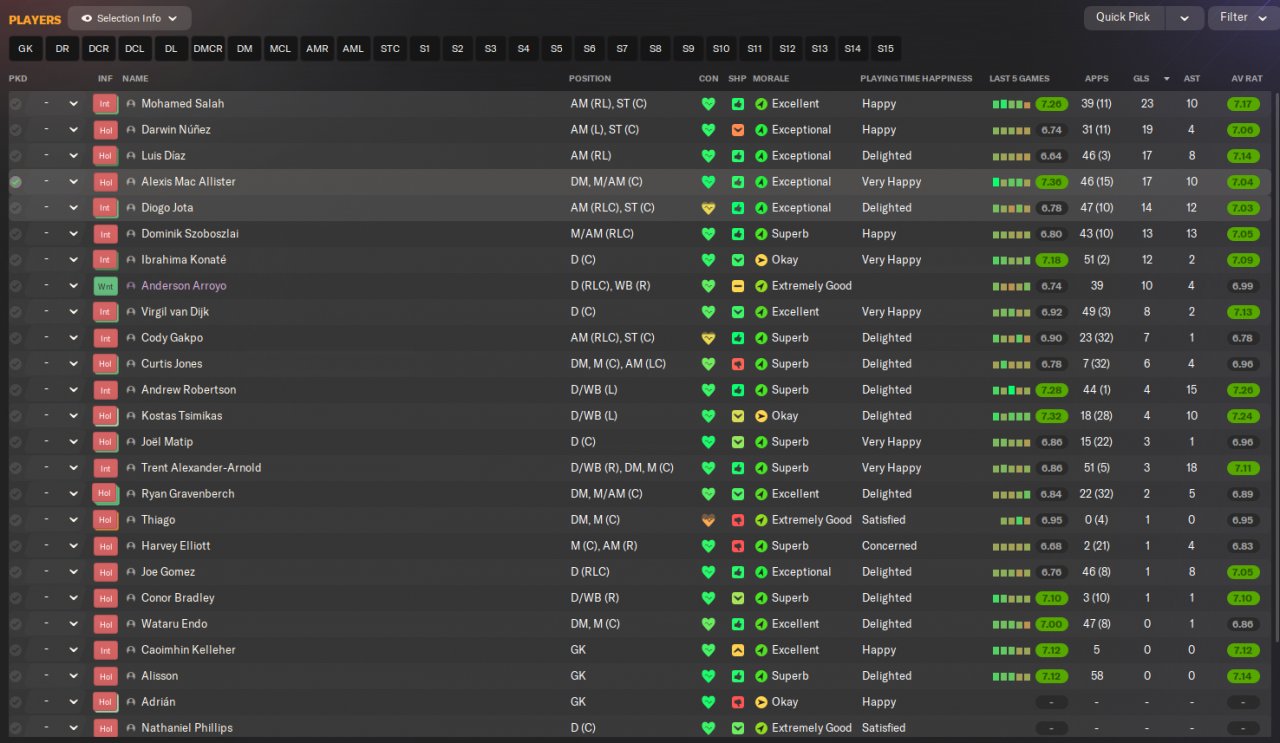This screenshot has width=1280, height=743.
Task: Click the Int status badge for Mohamed Salah
Action: pos(105,104)
